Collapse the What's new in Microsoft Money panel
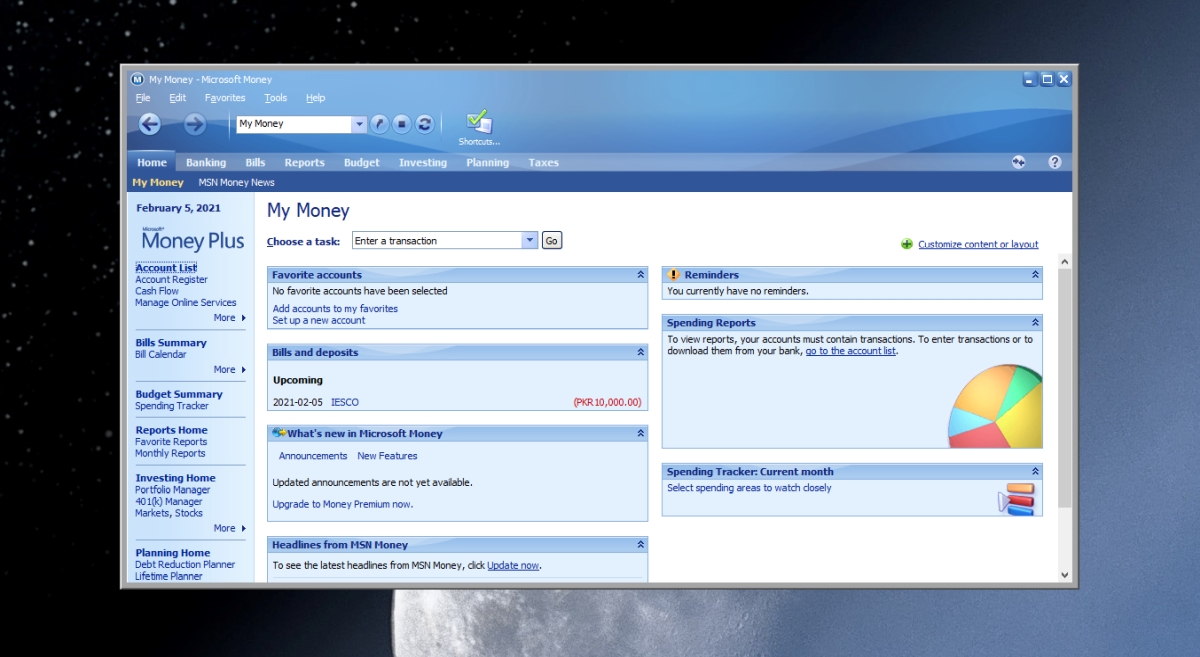 pos(640,434)
